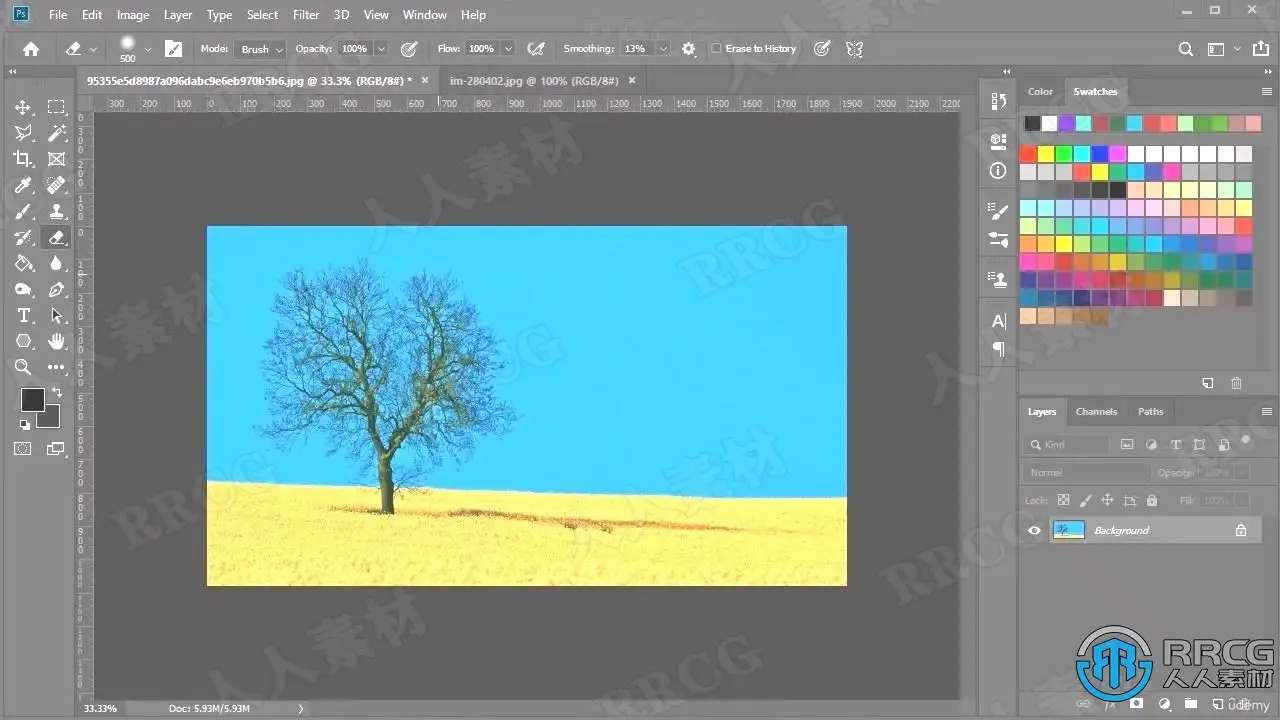This screenshot has width=1280, height=720.
Task: Select the Move tool
Action: pos(23,107)
